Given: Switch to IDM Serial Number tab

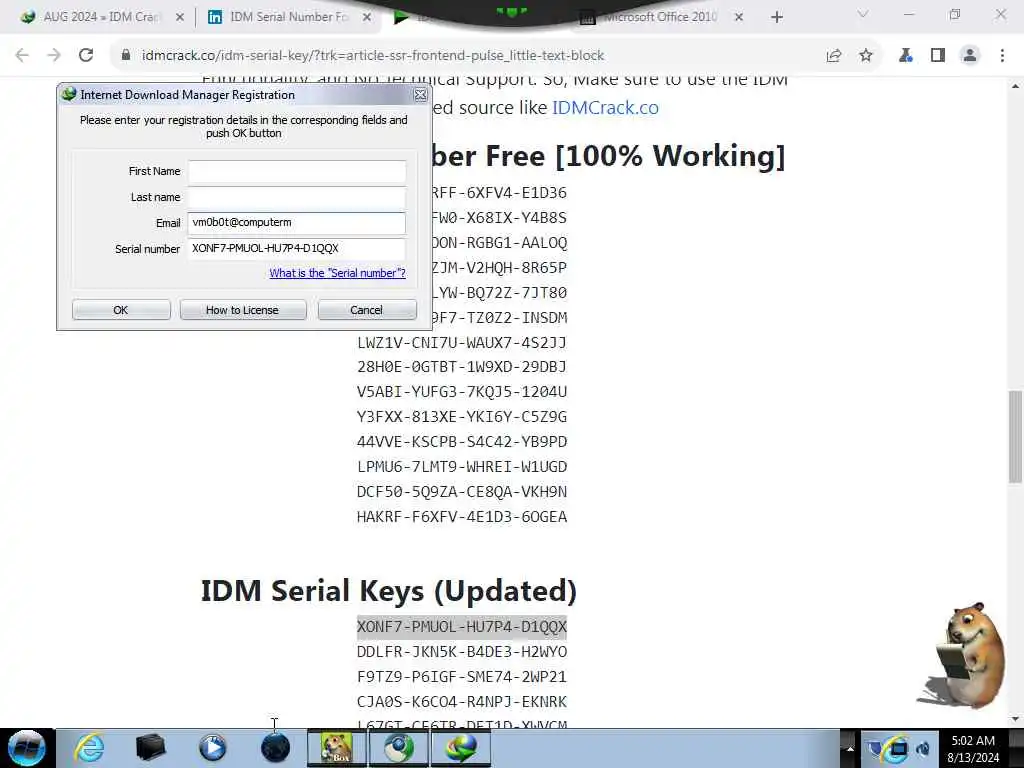Looking at the screenshot, I should (x=287, y=17).
